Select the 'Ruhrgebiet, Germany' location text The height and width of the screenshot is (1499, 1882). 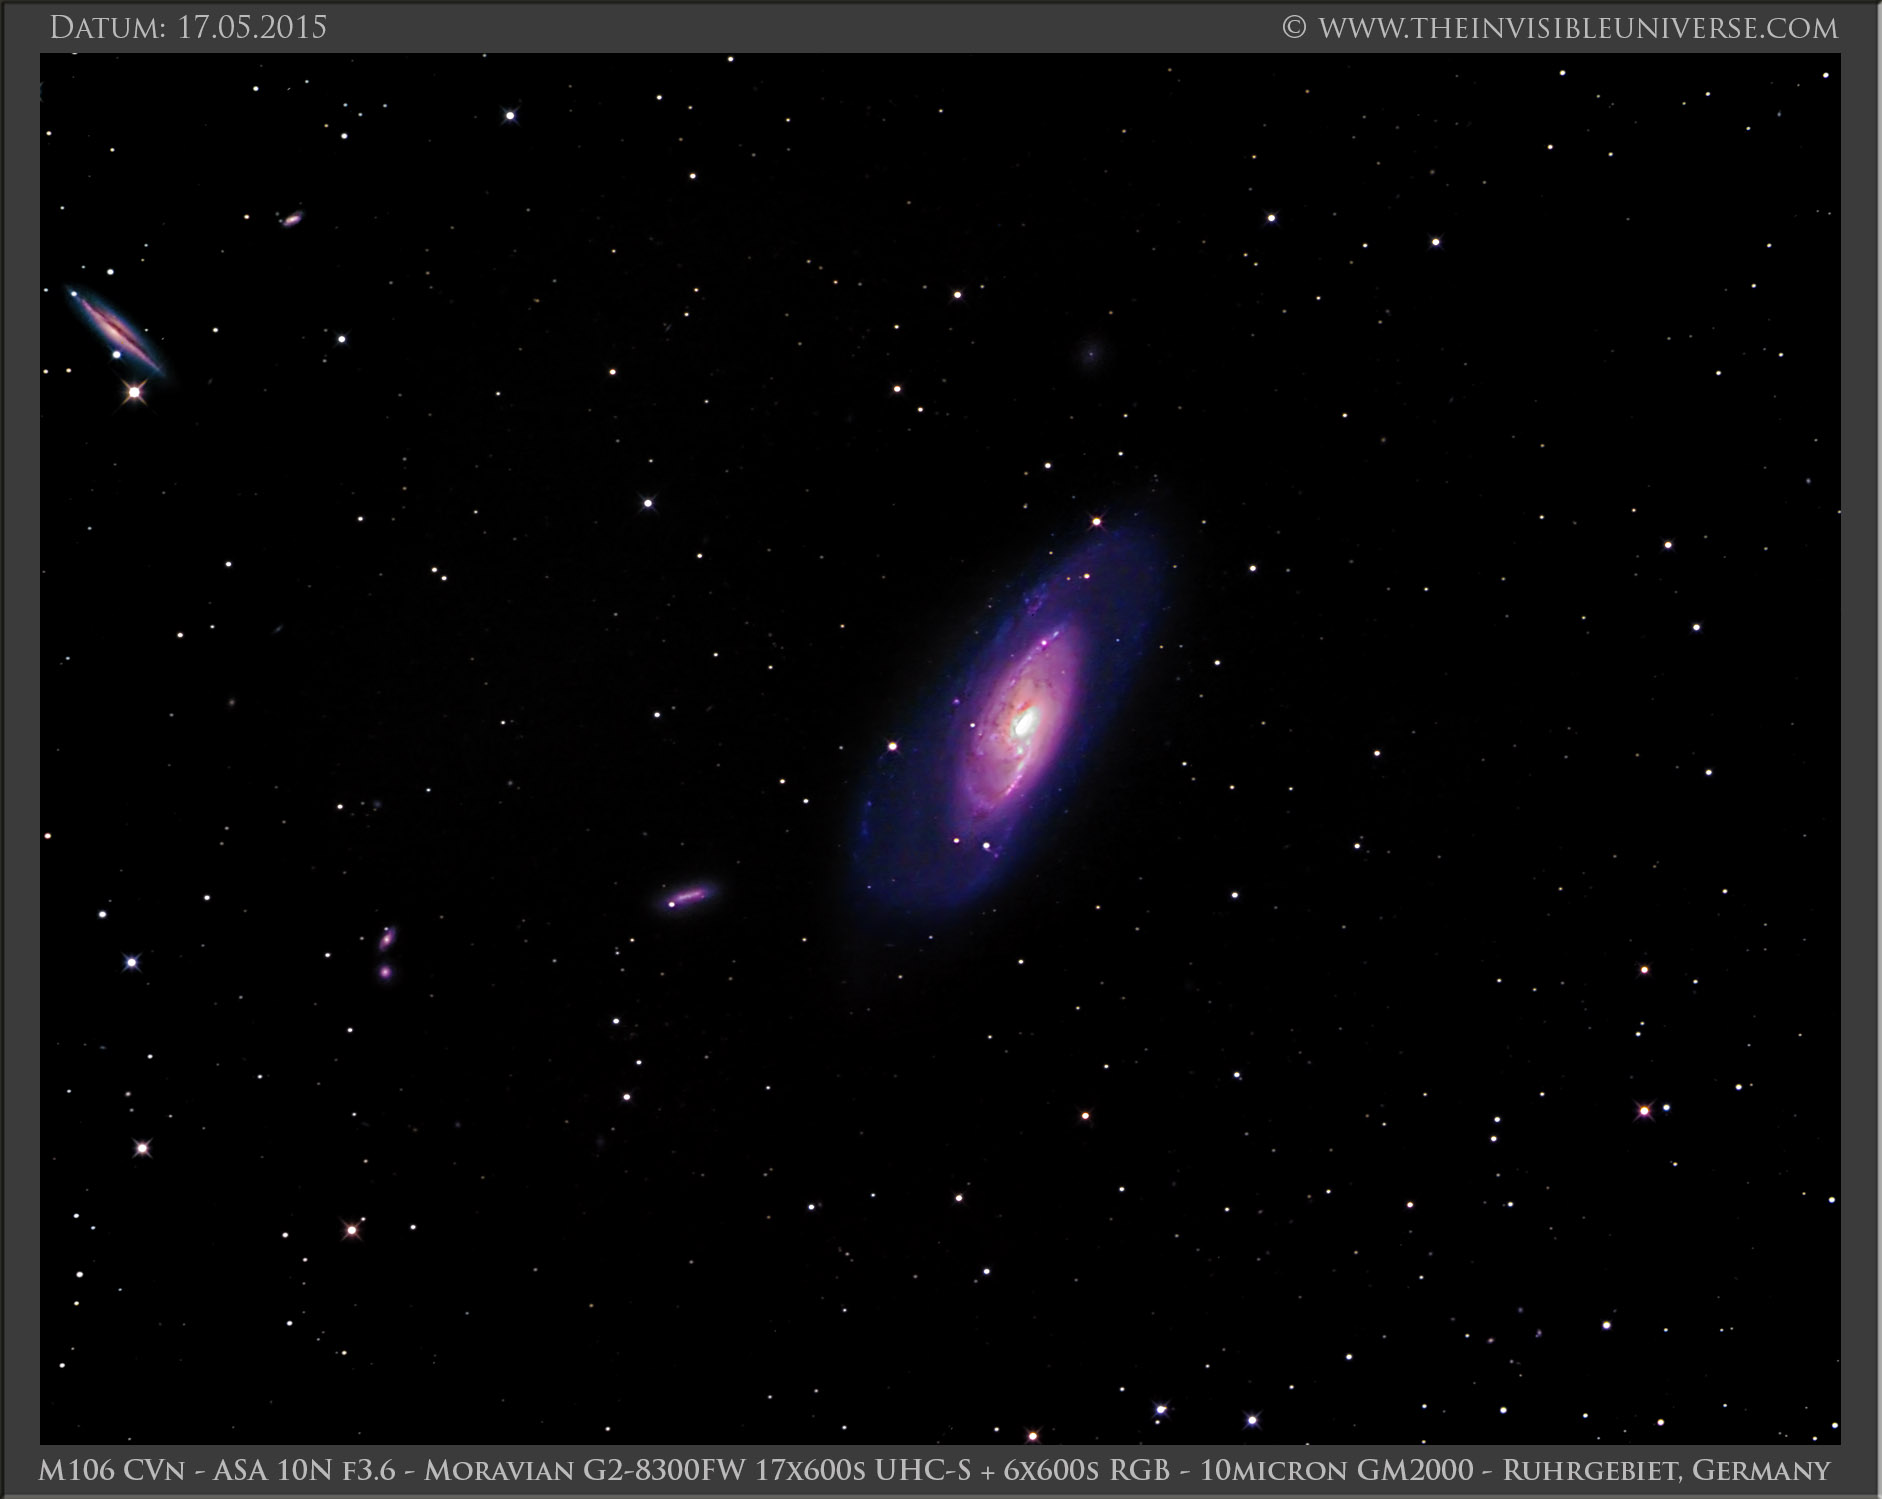(x=1667, y=1470)
